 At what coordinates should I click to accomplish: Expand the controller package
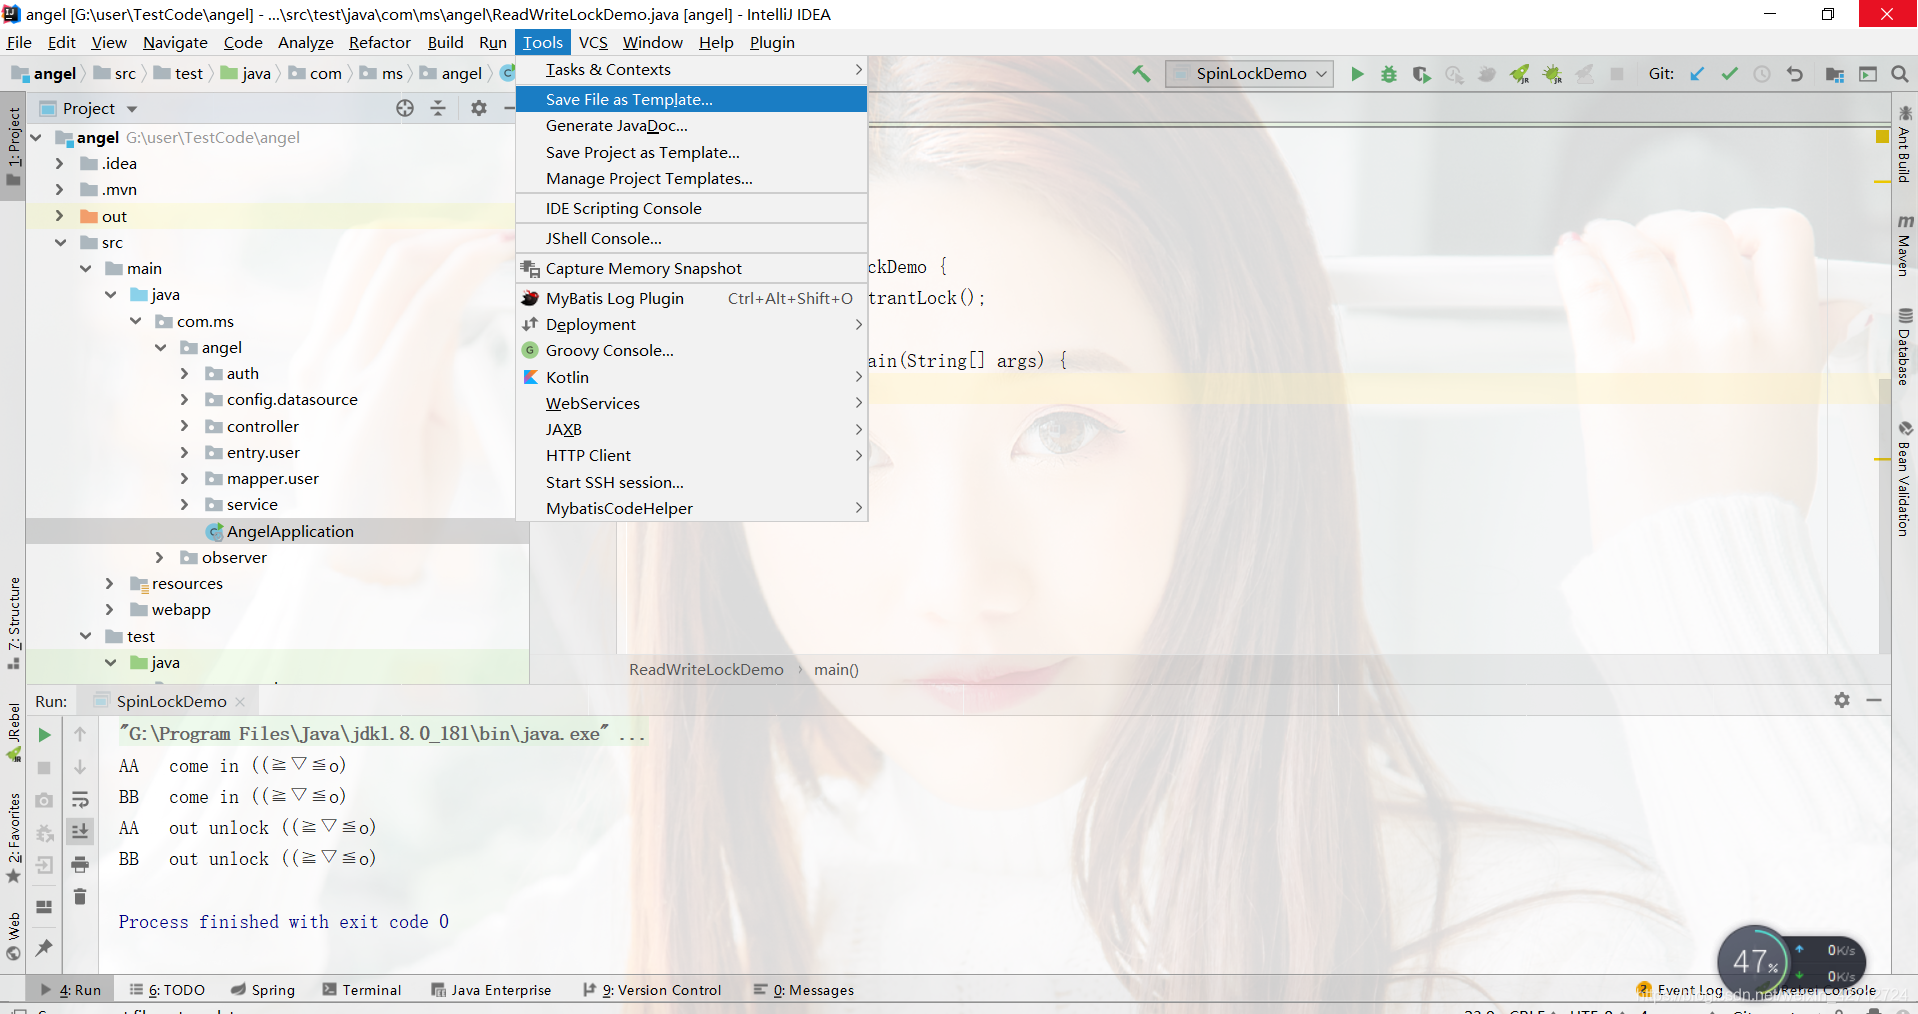184,426
